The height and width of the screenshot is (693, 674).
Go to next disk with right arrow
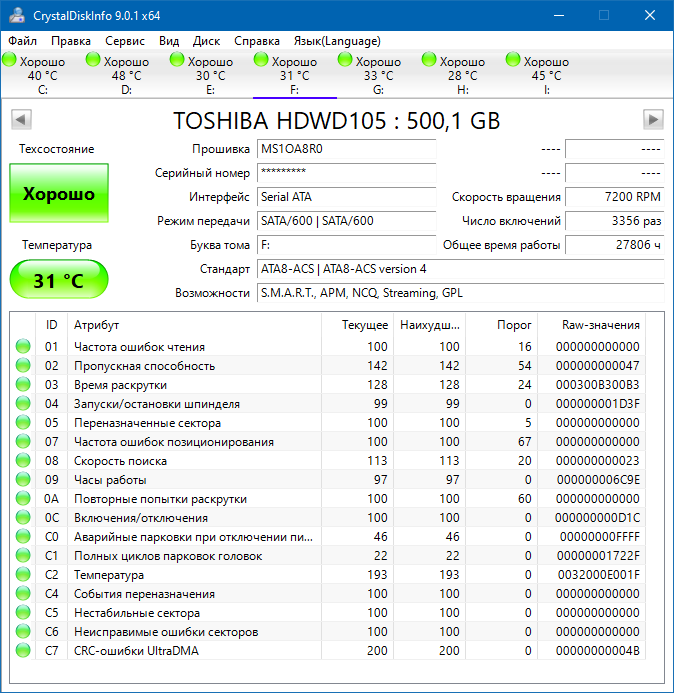[x=653, y=119]
